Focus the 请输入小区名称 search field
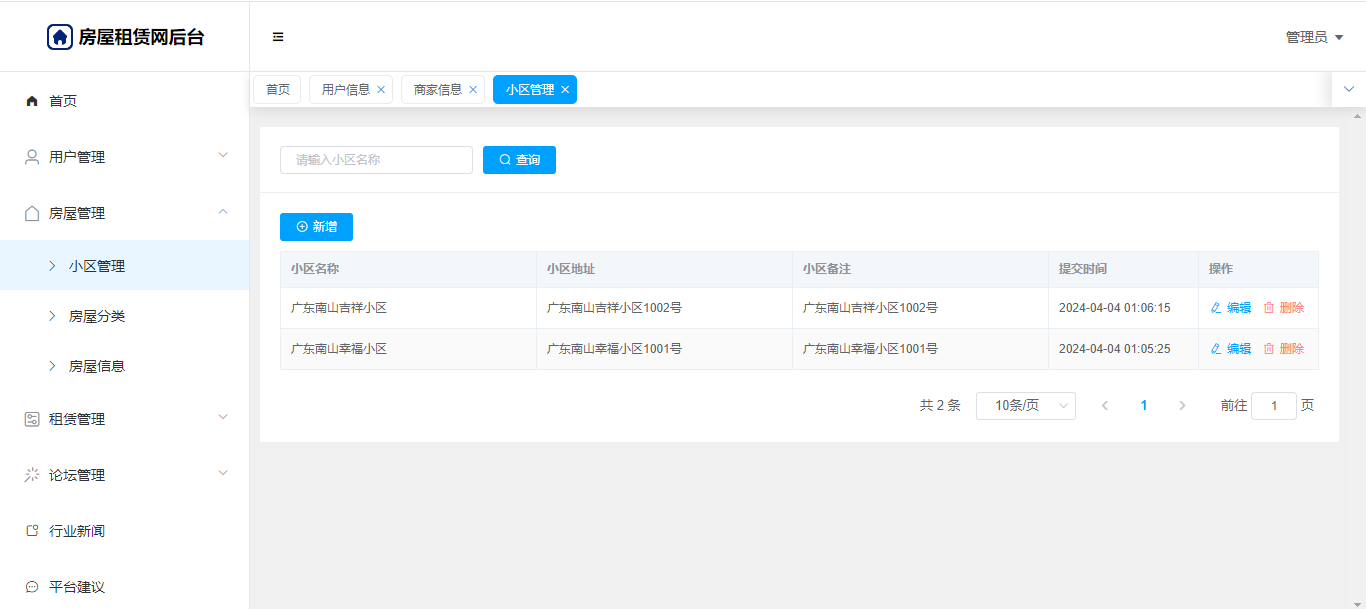The width and height of the screenshot is (1366, 609). tap(376, 160)
